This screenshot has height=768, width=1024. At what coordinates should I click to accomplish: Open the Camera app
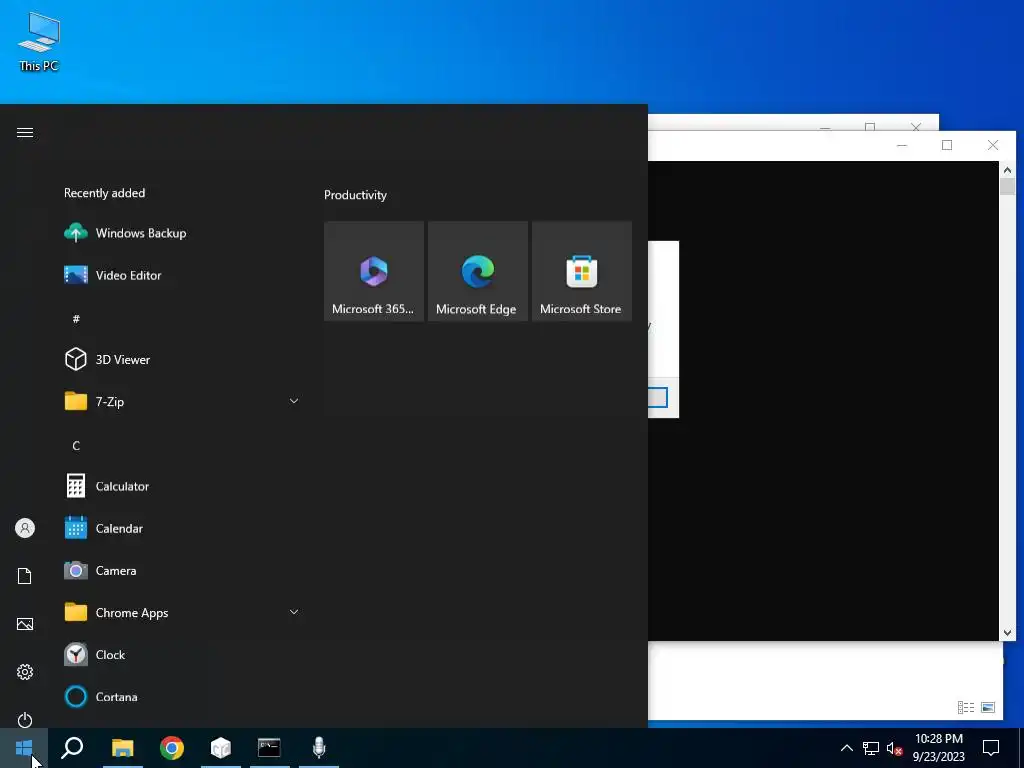[183, 570]
